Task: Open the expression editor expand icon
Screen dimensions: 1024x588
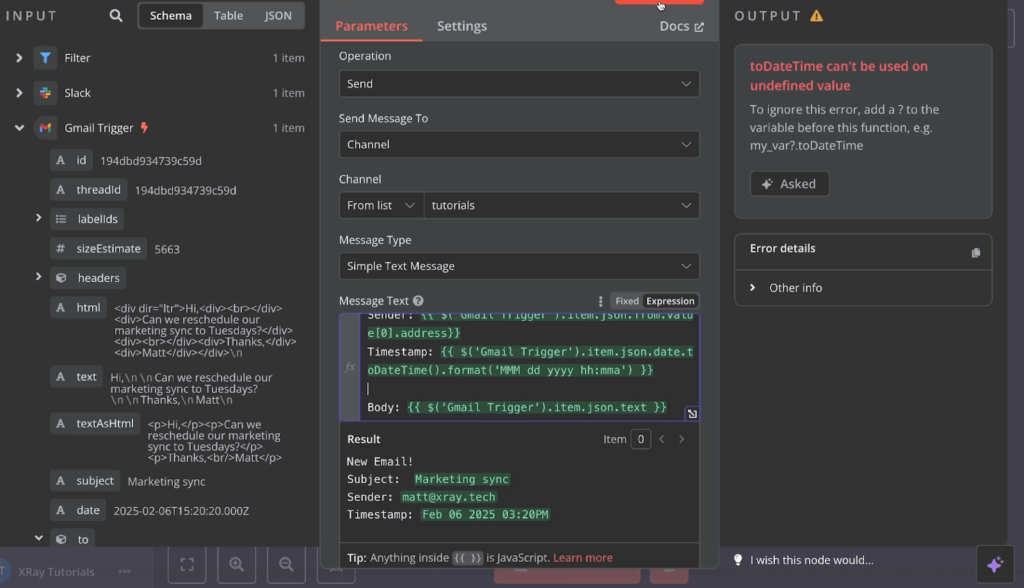Action: coord(691,413)
